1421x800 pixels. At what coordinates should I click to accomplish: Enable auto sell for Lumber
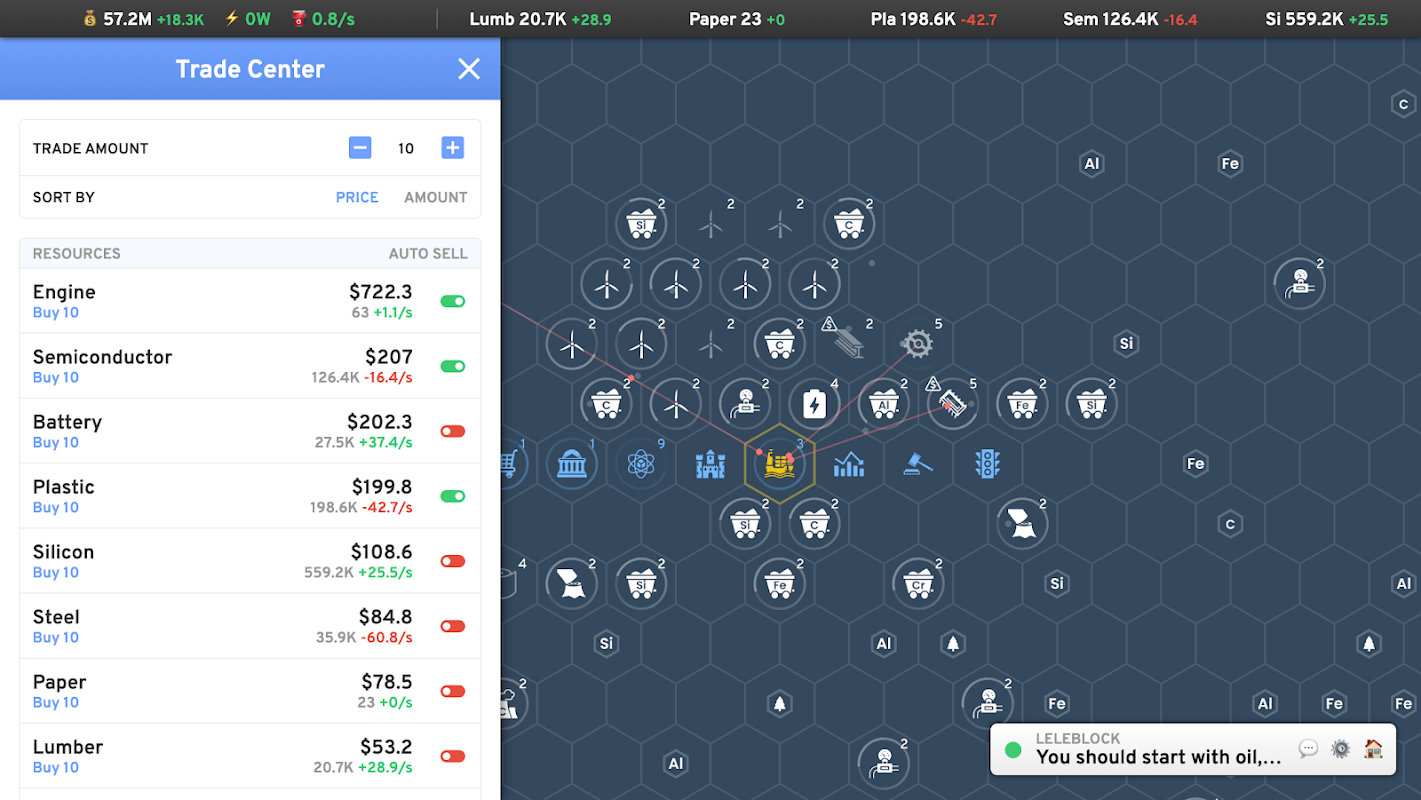[x=453, y=756]
